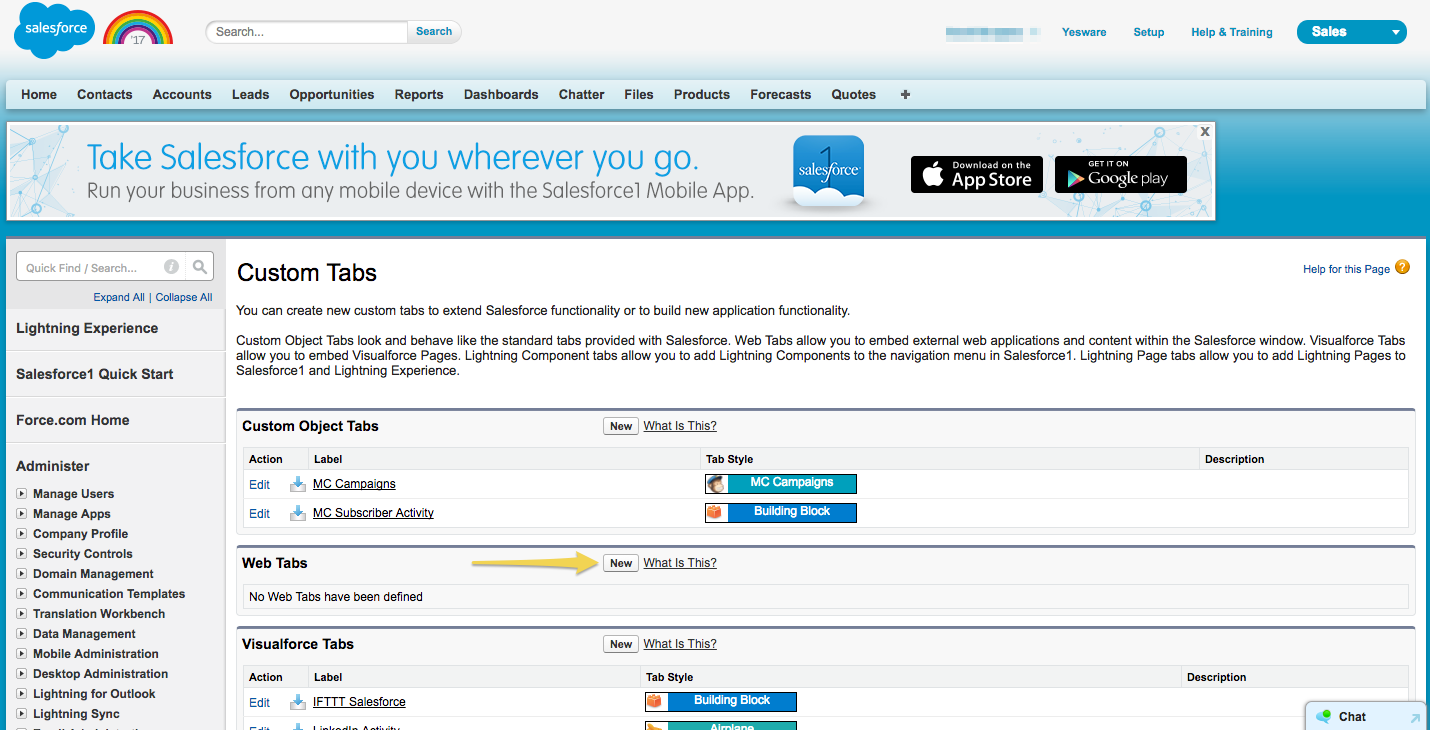Click the Quick Find magnifier icon
1430x730 pixels.
pyautogui.click(x=200, y=267)
